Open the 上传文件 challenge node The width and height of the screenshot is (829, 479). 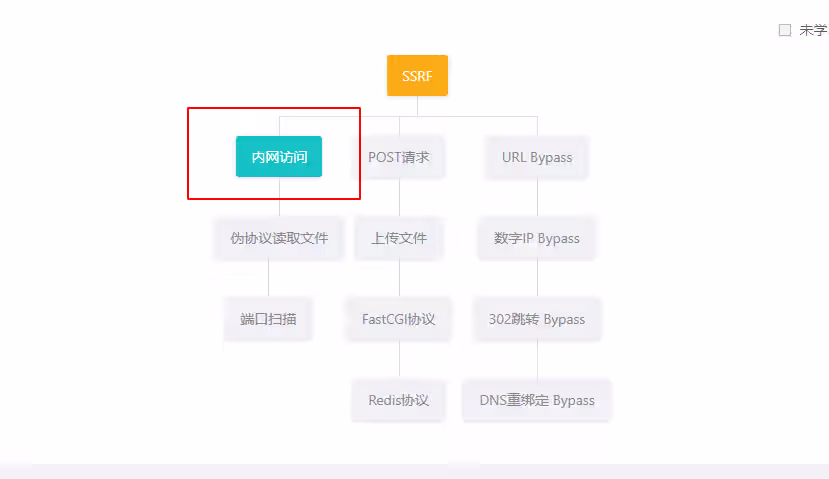(x=399, y=238)
